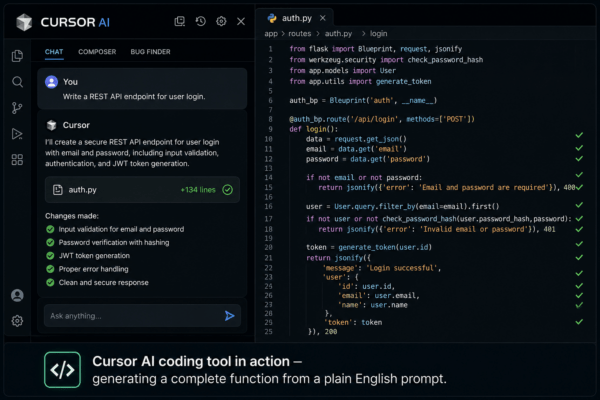600x400 pixels.
Task: Click the check beside 'Proper error handling'
Action: click(x=50, y=269)
